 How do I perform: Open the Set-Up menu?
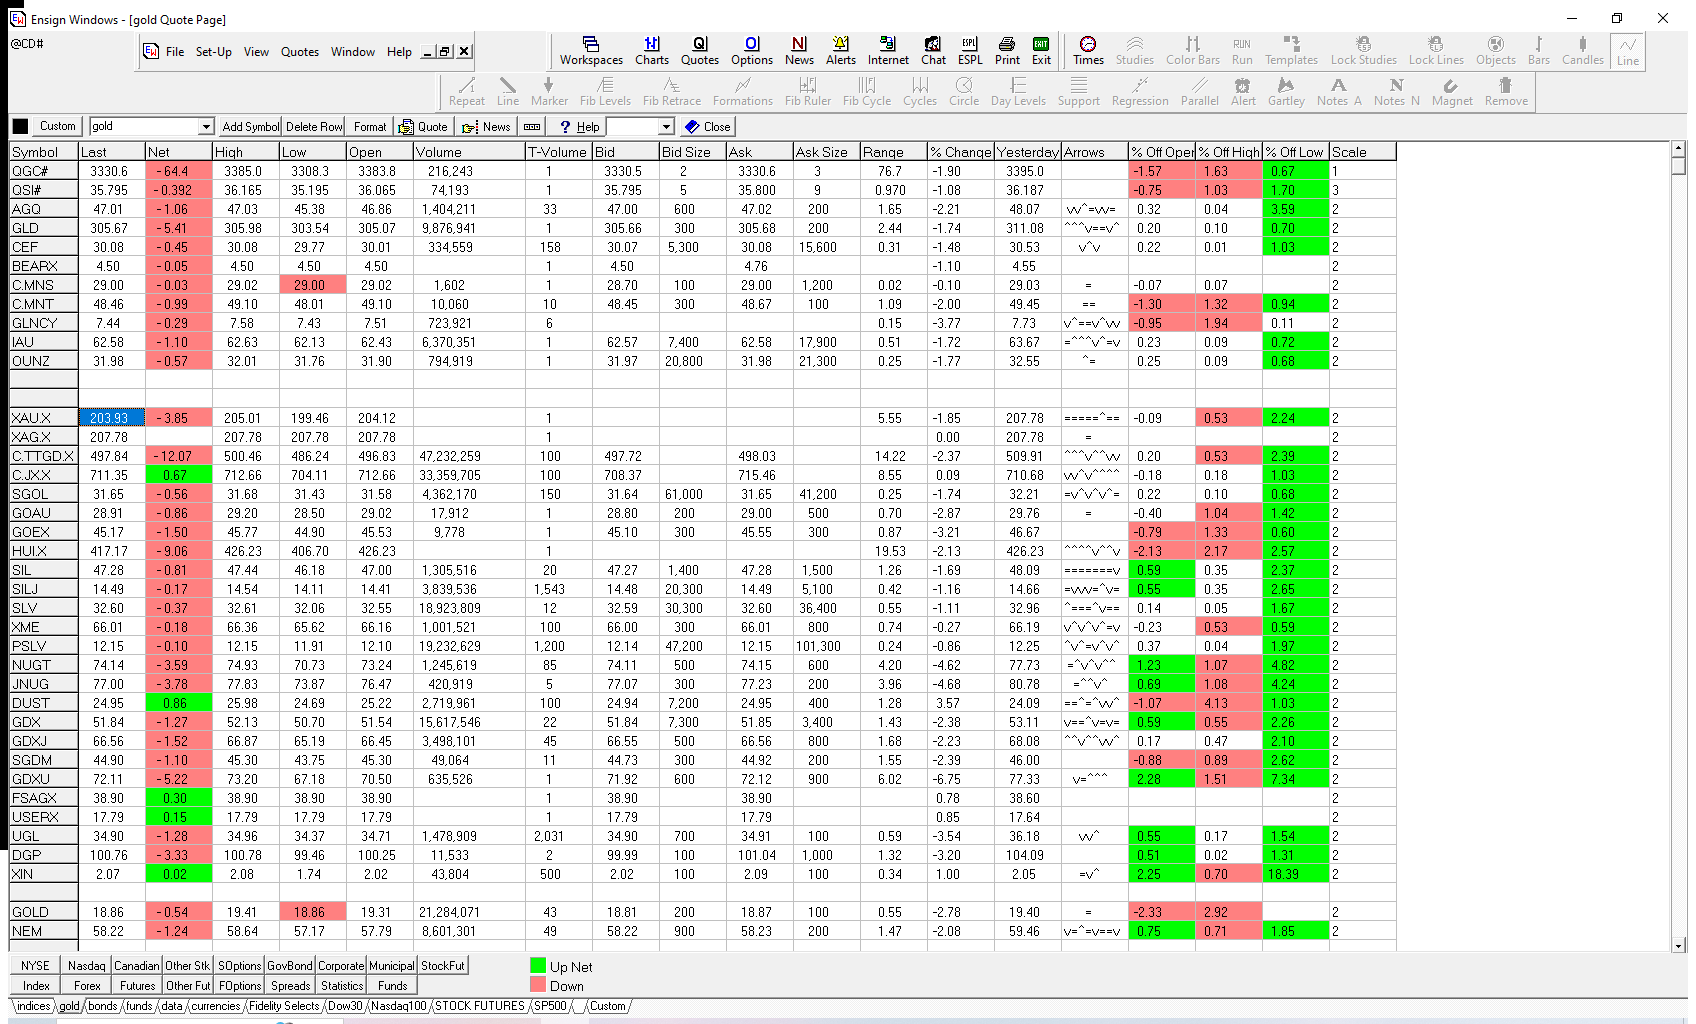[214, 52]
